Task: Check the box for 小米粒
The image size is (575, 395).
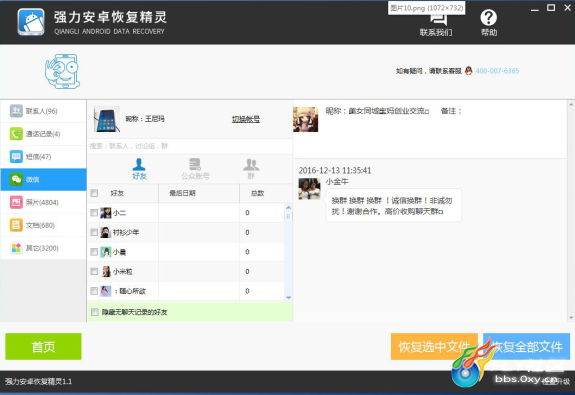Action: coord(94,271)
